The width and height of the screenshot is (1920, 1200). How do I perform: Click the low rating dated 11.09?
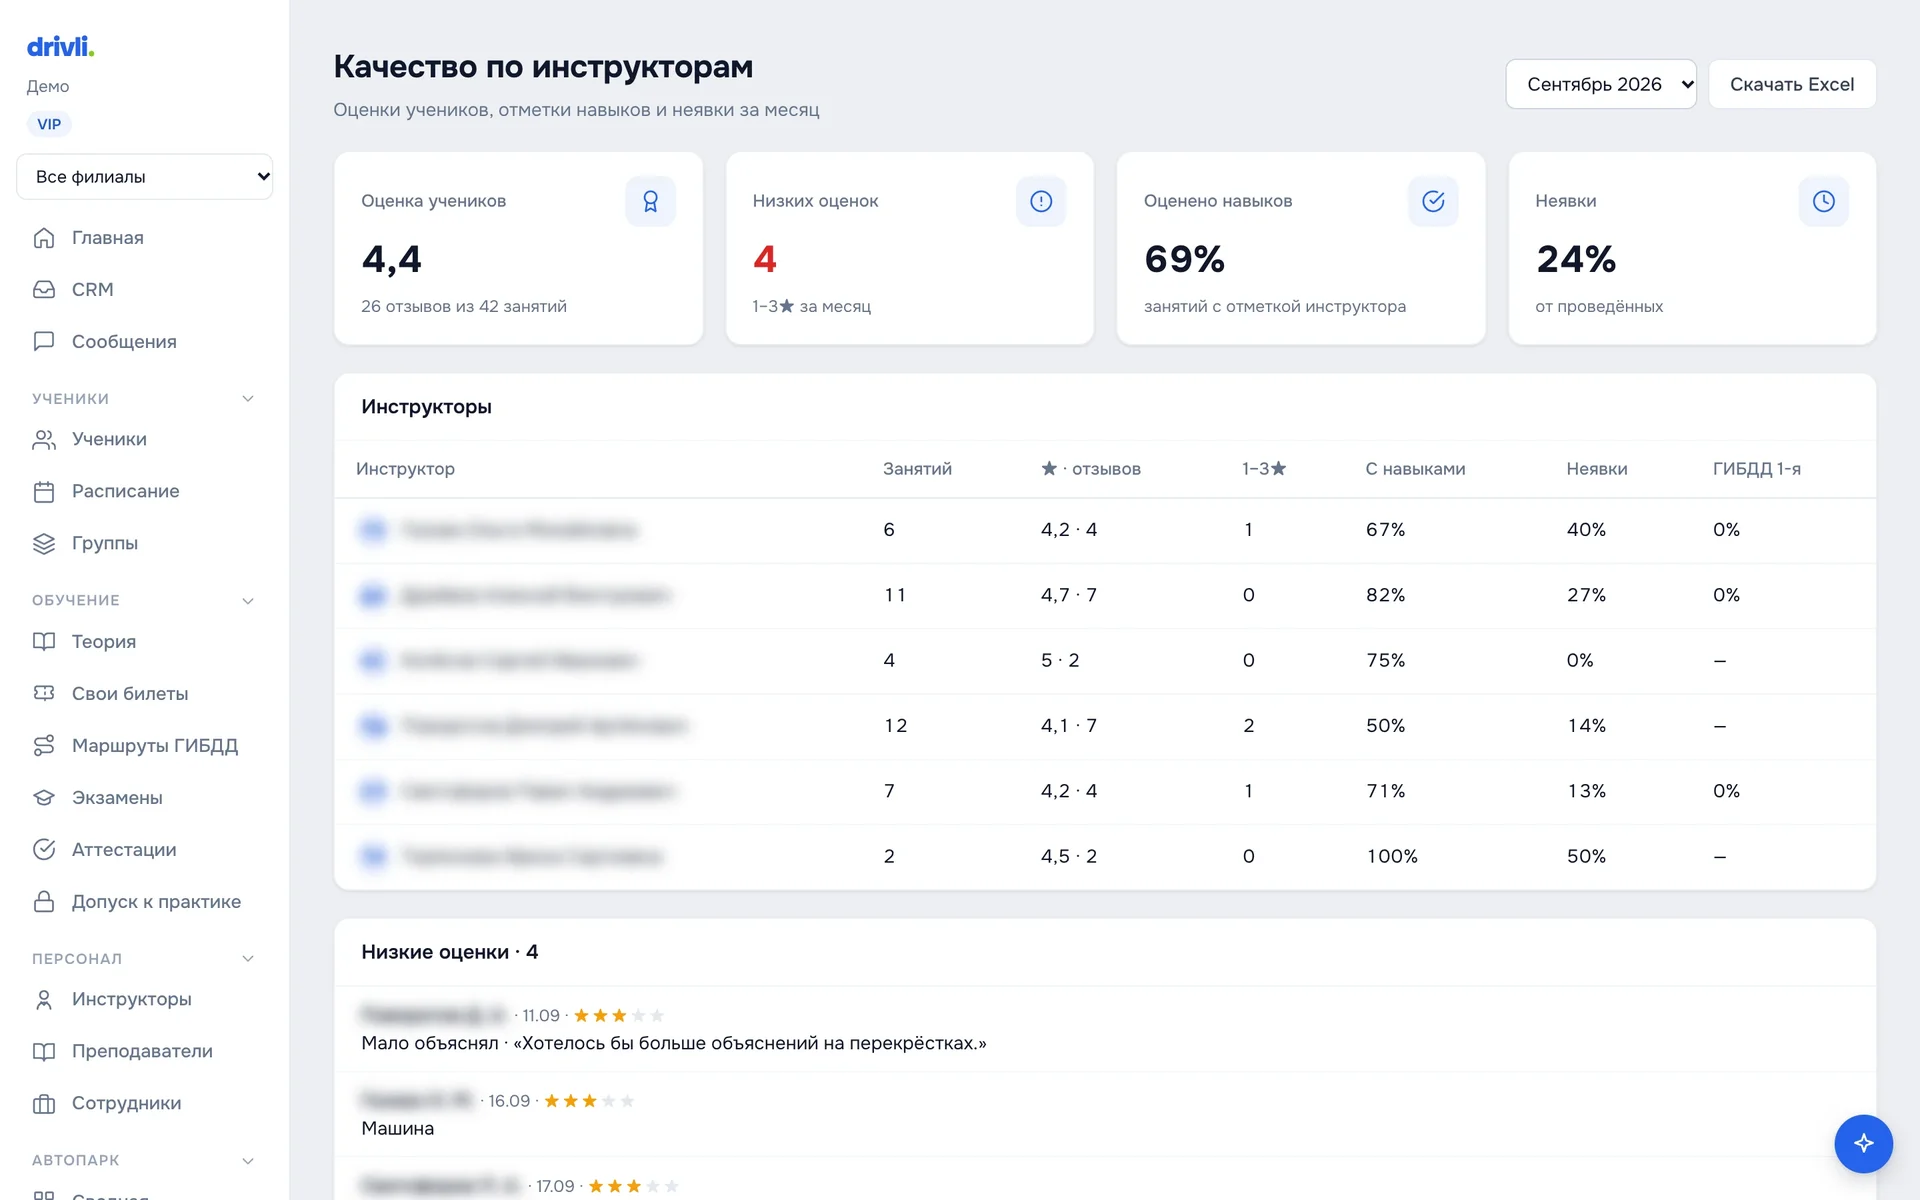pos(1104,1029)
